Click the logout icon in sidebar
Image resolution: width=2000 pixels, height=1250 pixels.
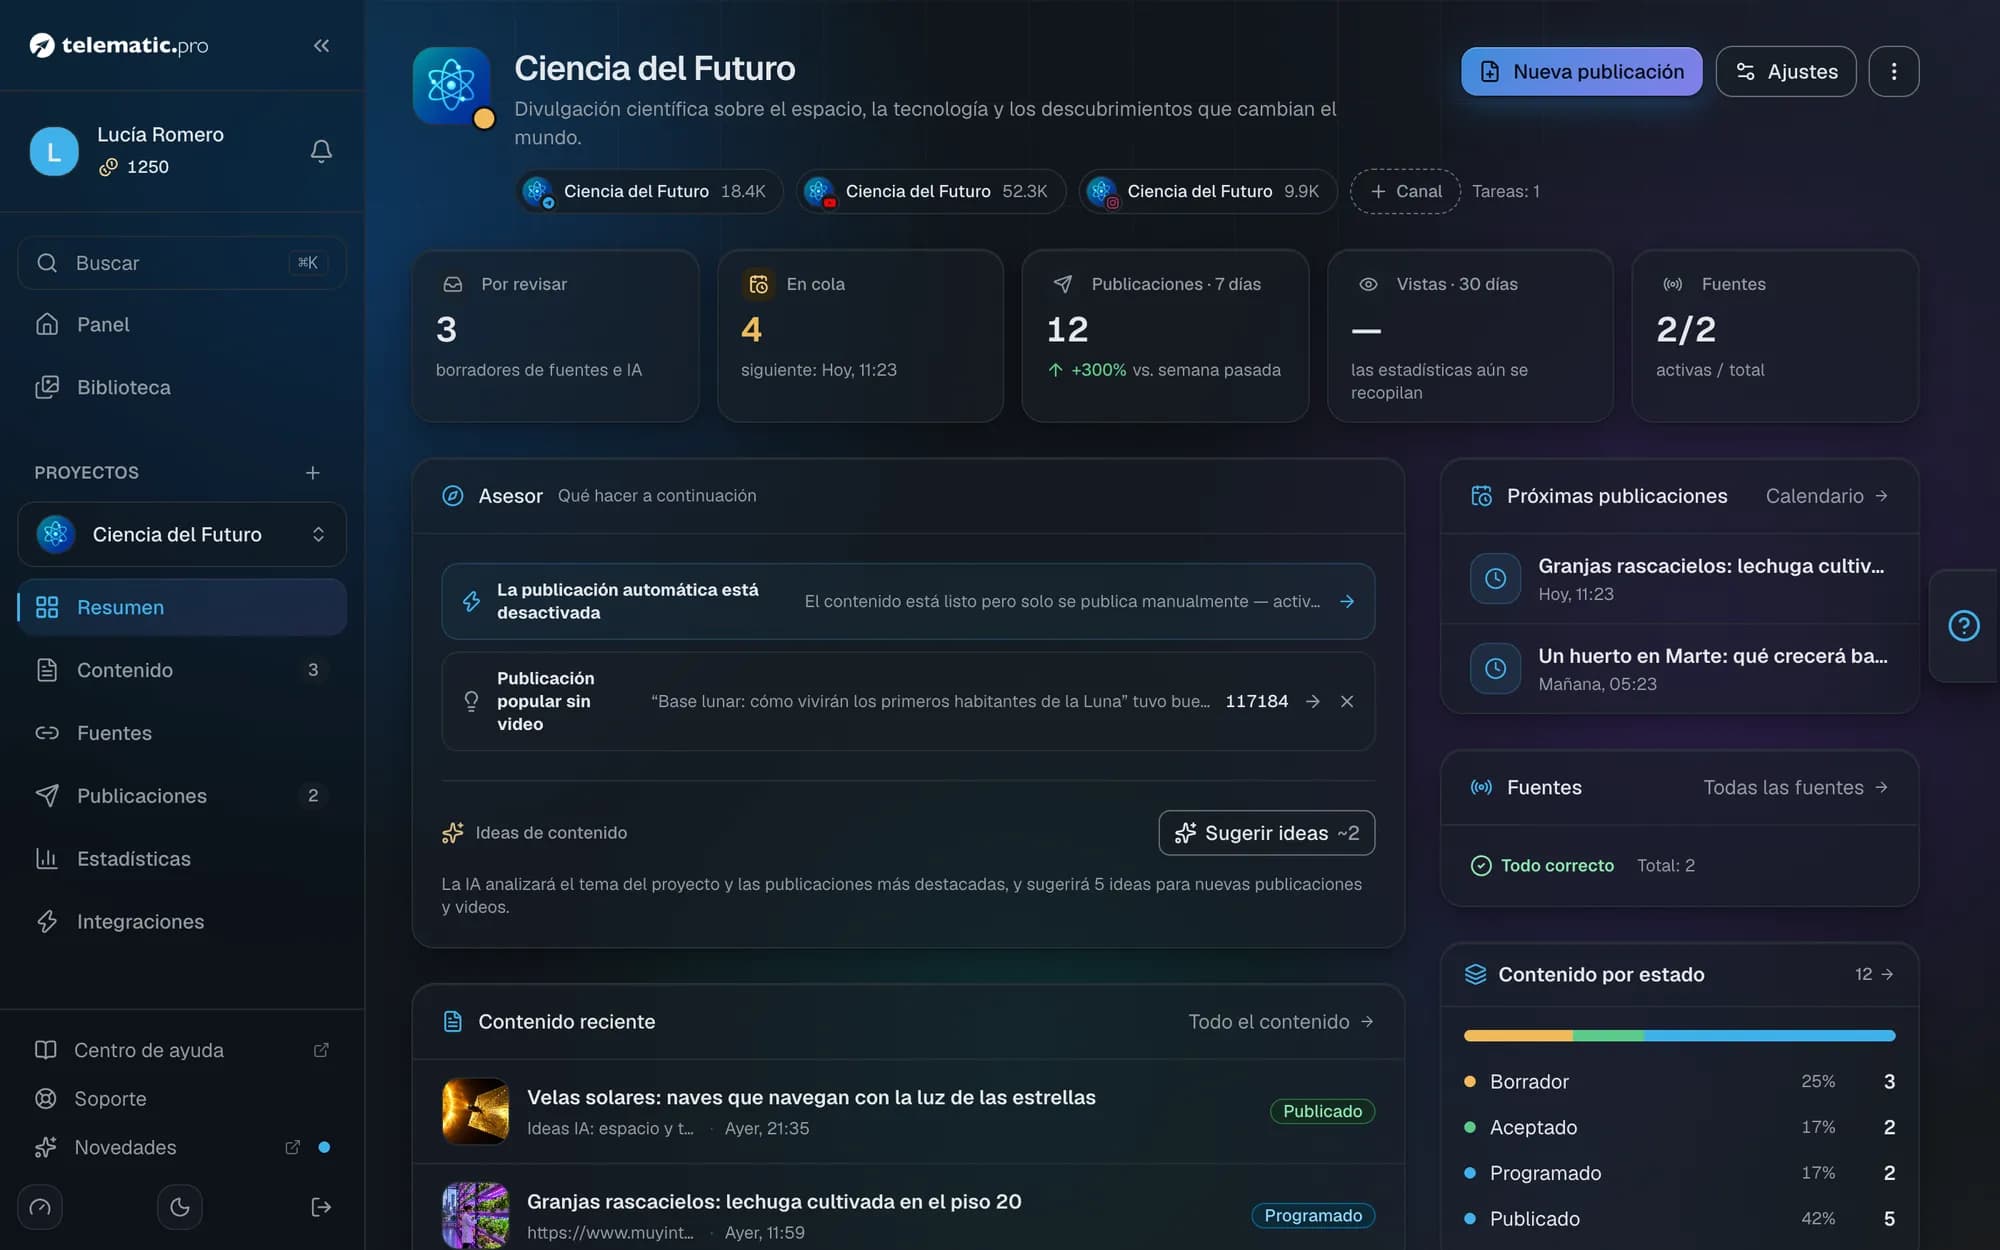click(x=321, y=1207)
